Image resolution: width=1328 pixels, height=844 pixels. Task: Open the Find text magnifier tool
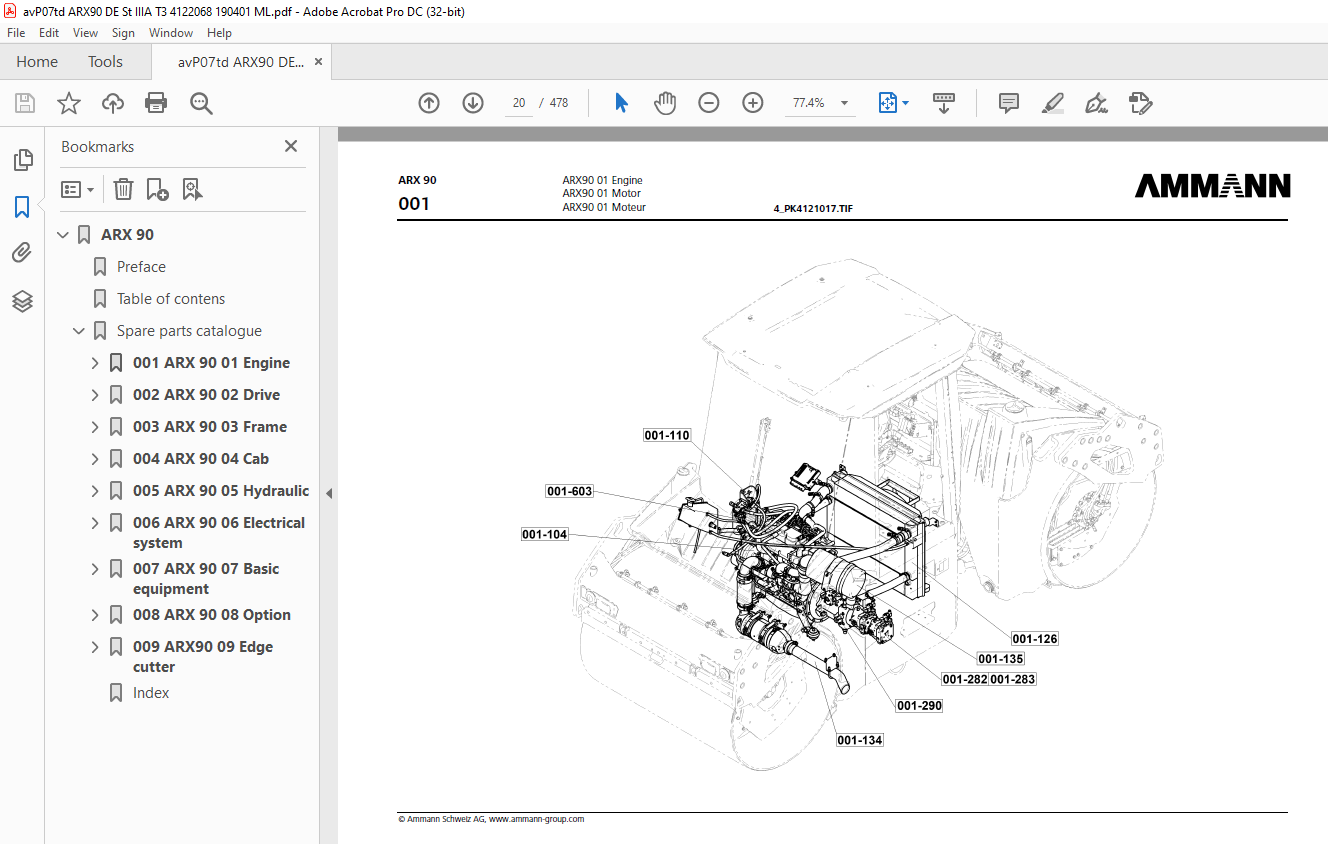(202, 103)
